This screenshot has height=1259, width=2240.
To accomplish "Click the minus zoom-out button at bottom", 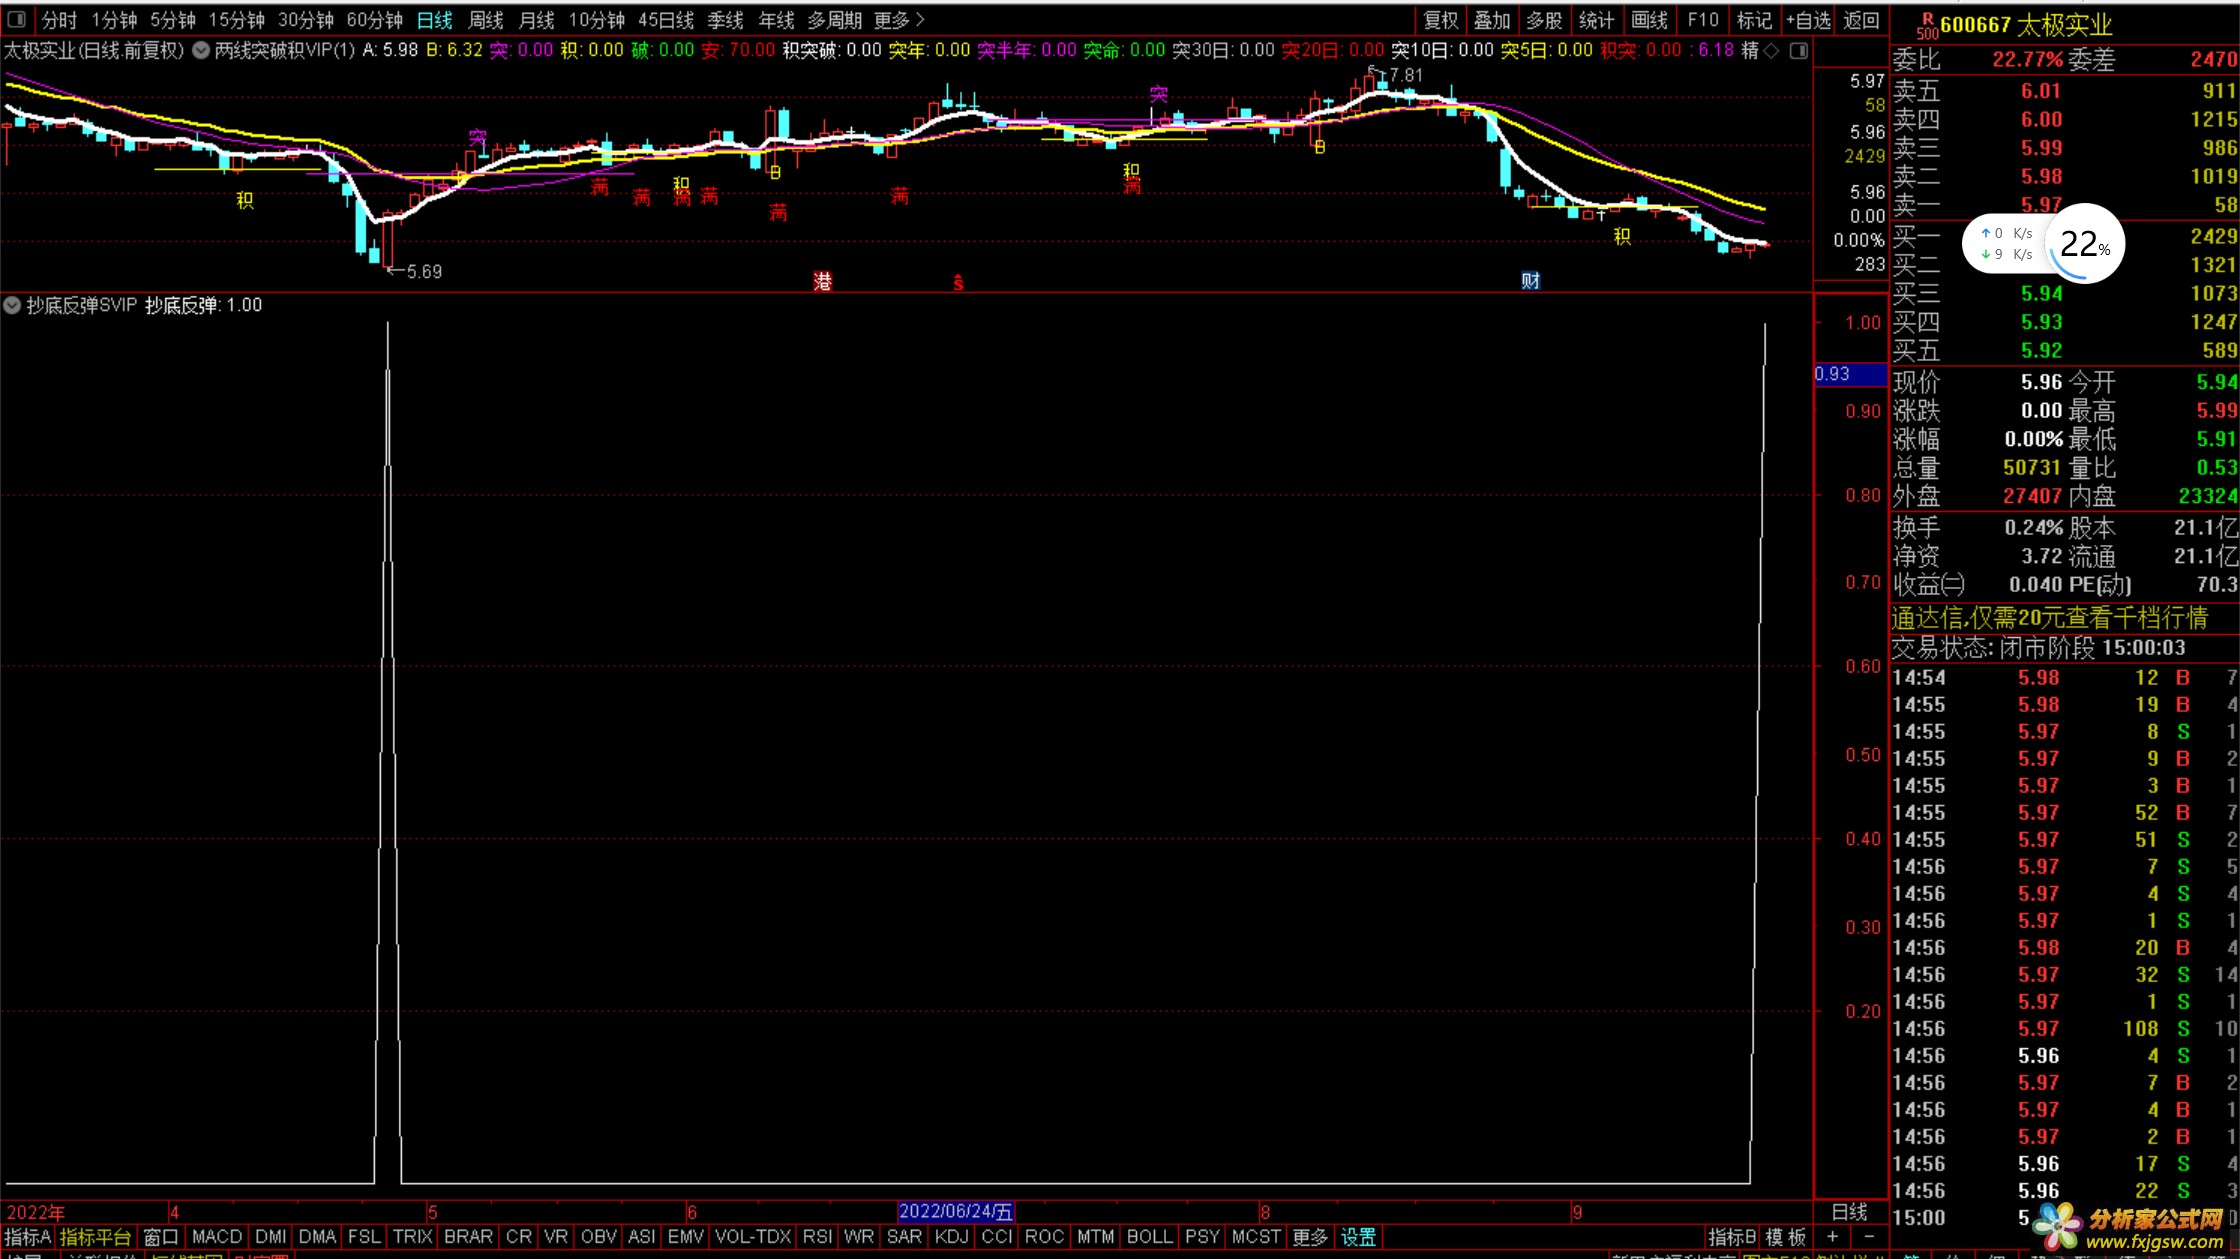I will 1869,1237.
